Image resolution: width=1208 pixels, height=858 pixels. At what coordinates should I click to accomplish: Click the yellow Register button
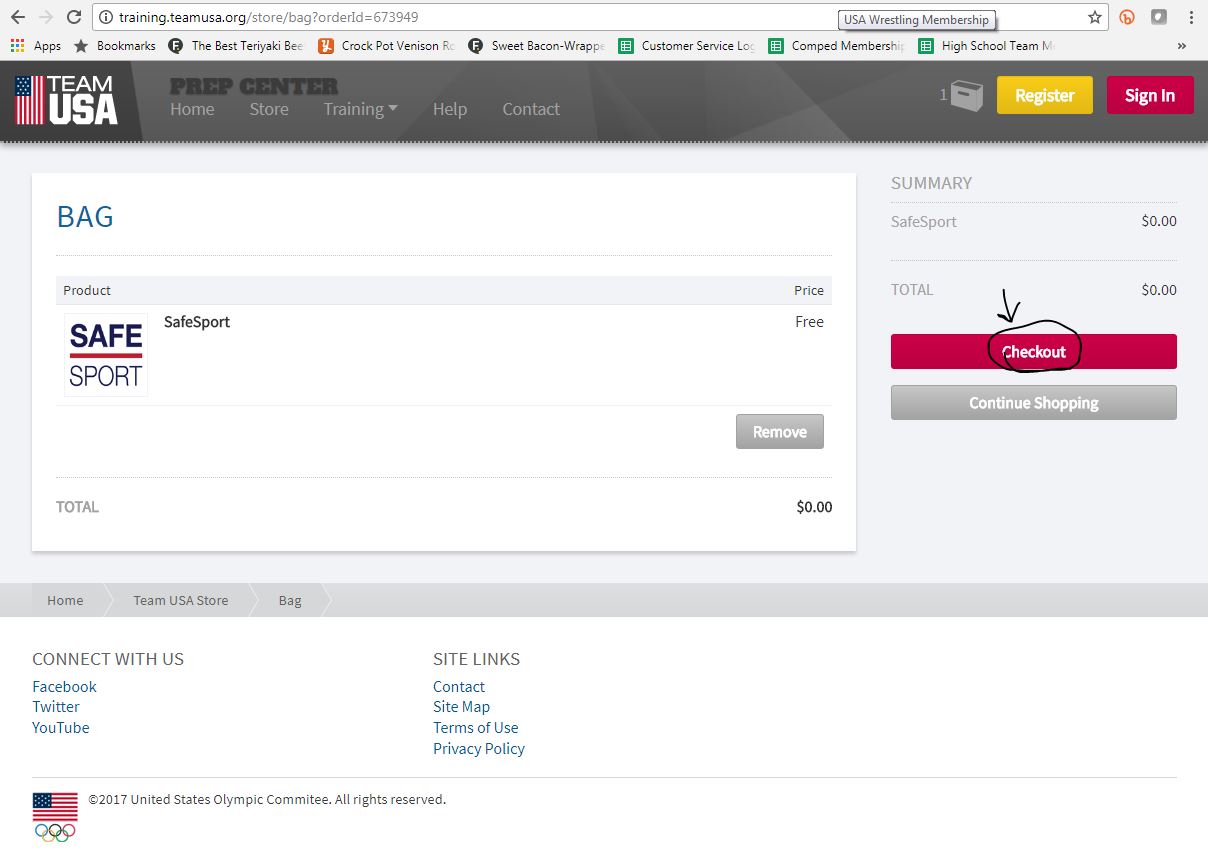1044,95
